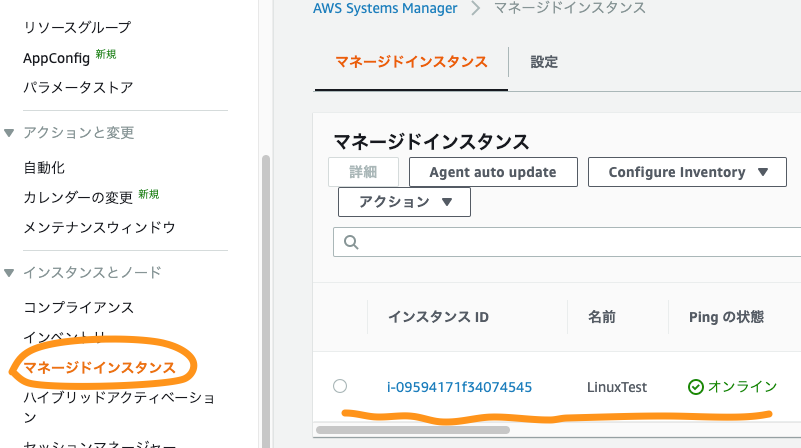The height and width of the screenshot is (448, 801).
Task: Click the sidebar vertical scrollbar
Action: [266, 301]
